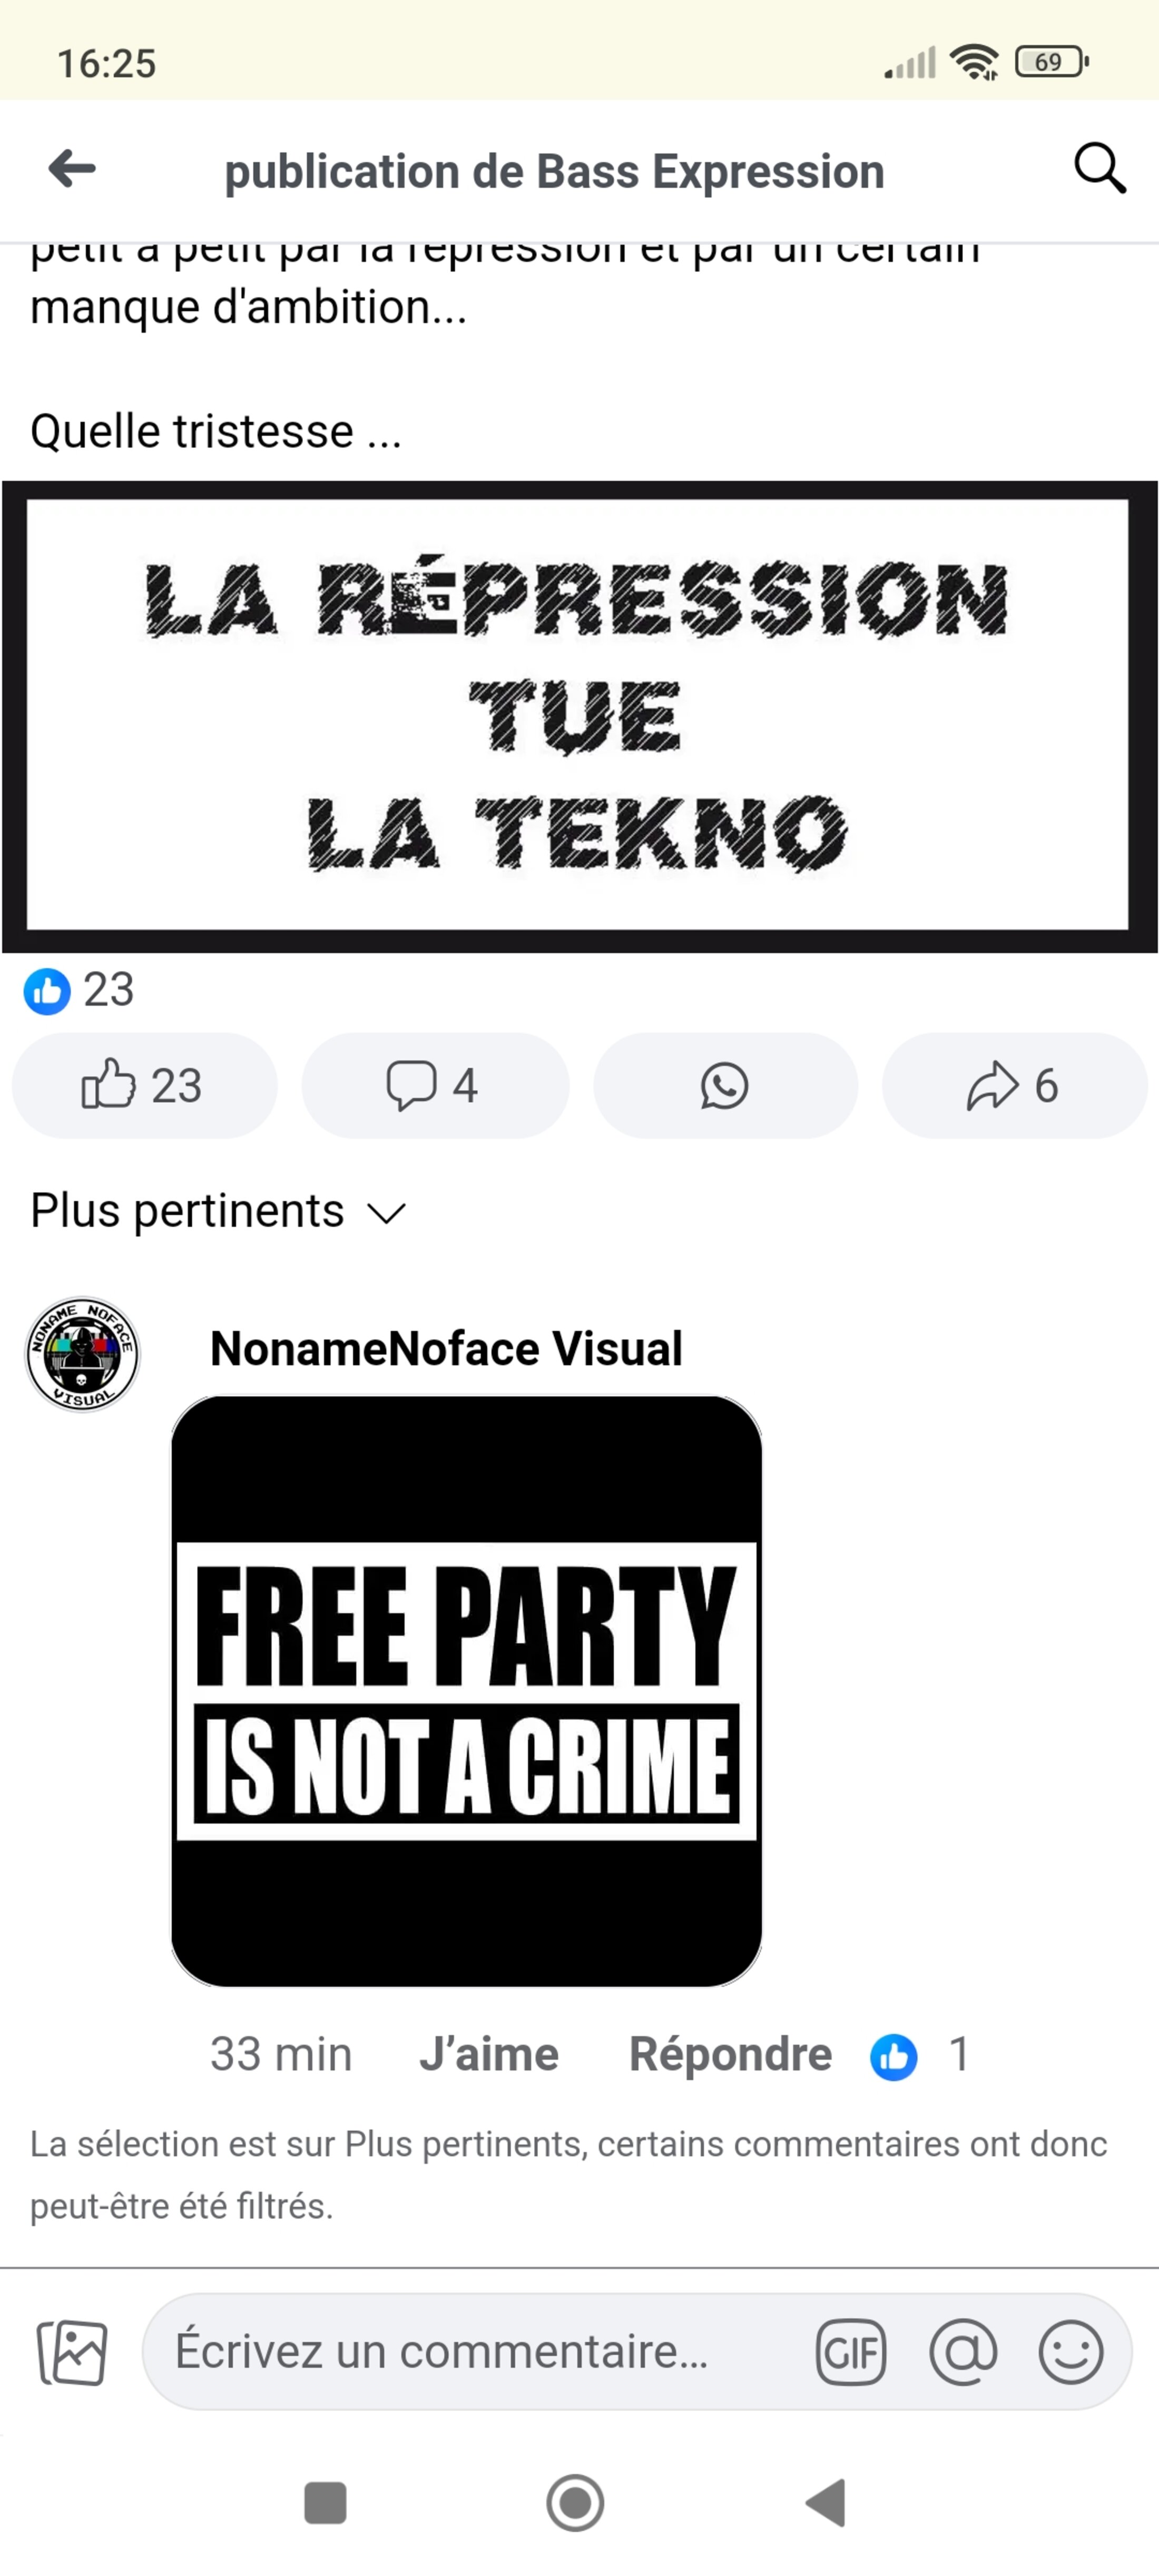Open search with the magnifier icon
Image resolution: width=1159 pixels, height=2576 pixels.
(x=1100, y=168)
